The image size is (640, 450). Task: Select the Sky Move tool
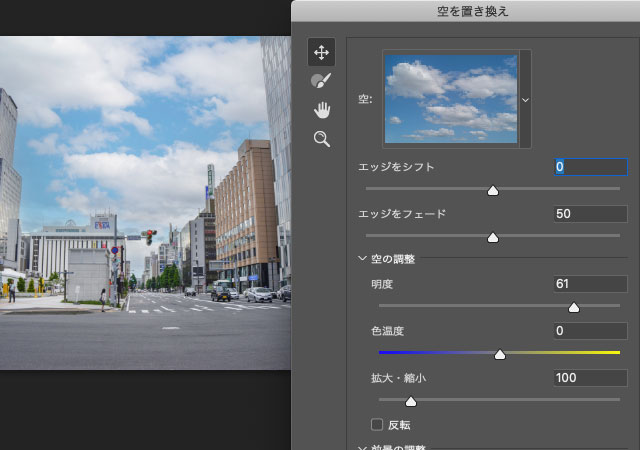click(321, 52)
